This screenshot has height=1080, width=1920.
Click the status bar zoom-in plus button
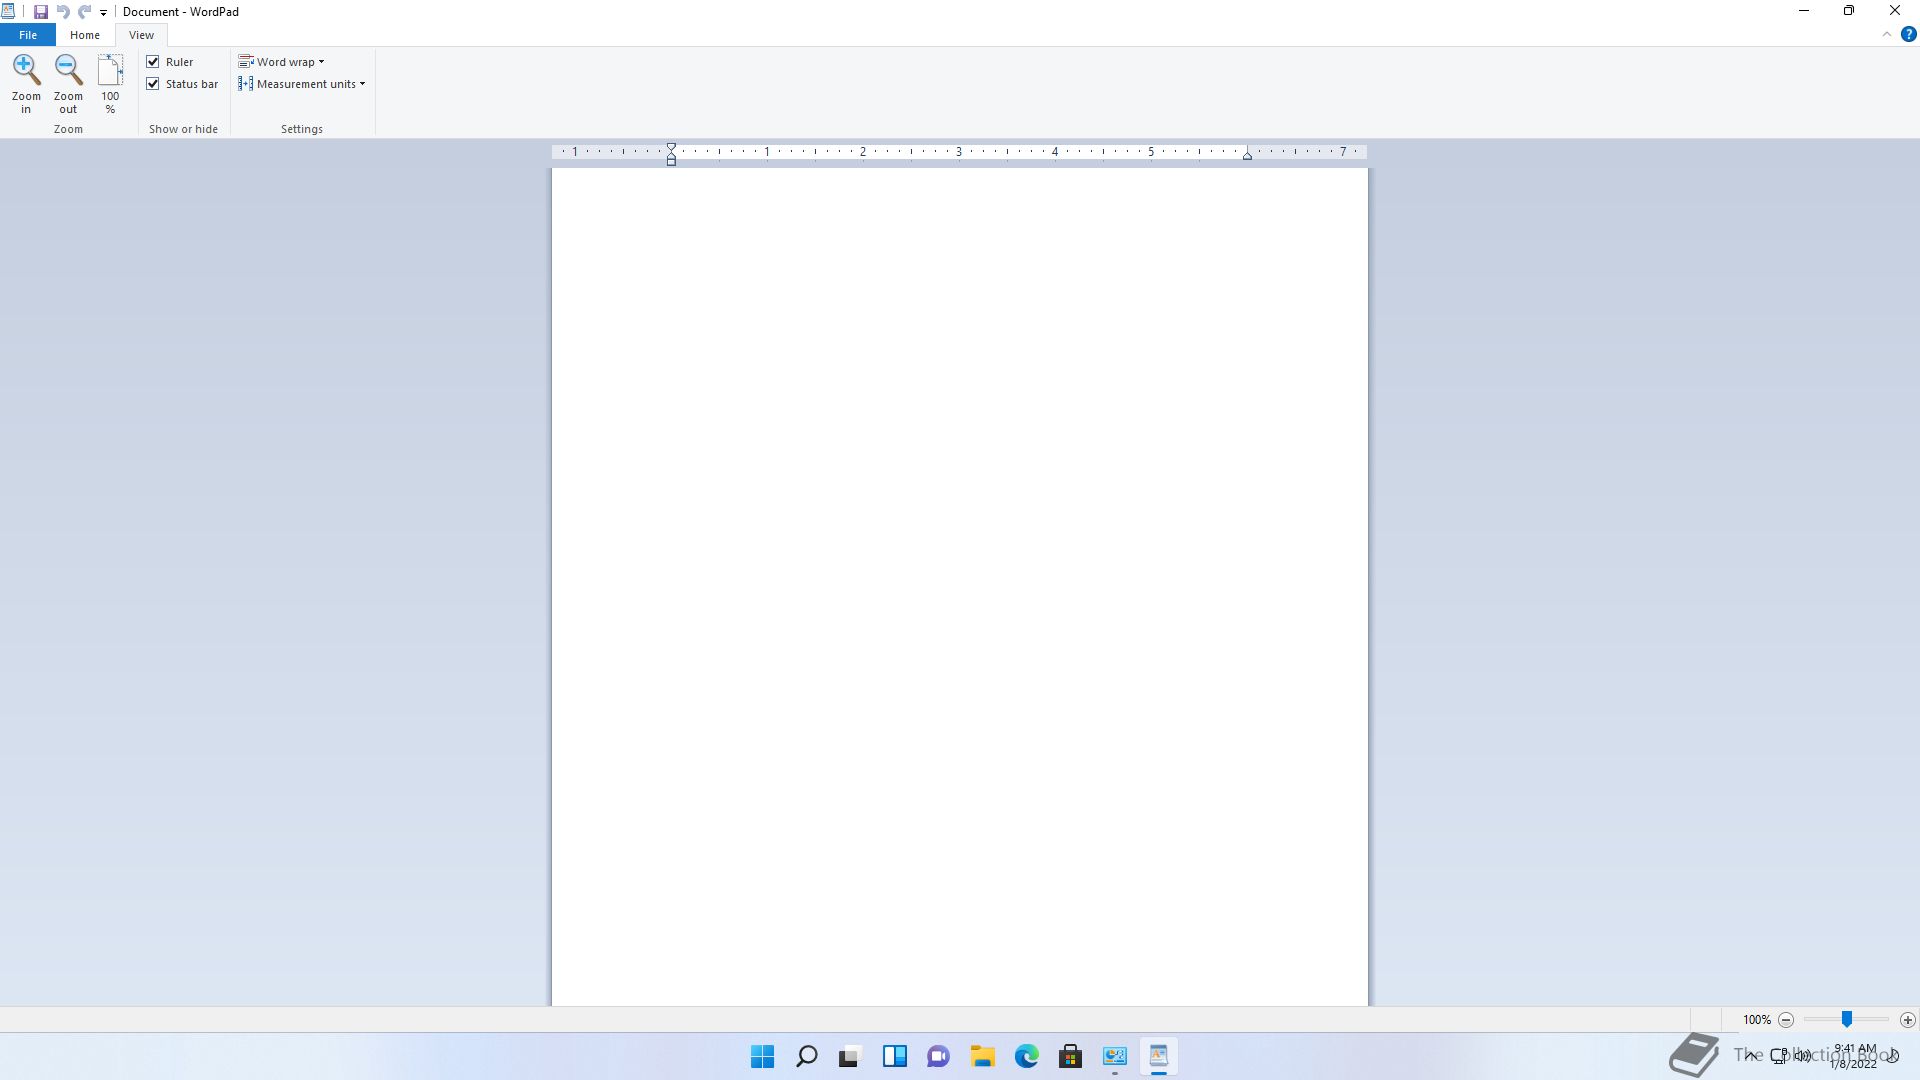1907,1020
